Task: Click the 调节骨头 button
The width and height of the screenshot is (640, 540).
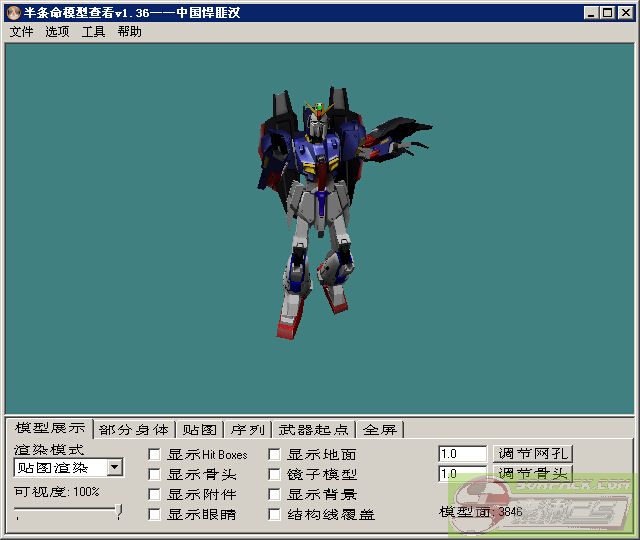Action: (x=534, y=473)
